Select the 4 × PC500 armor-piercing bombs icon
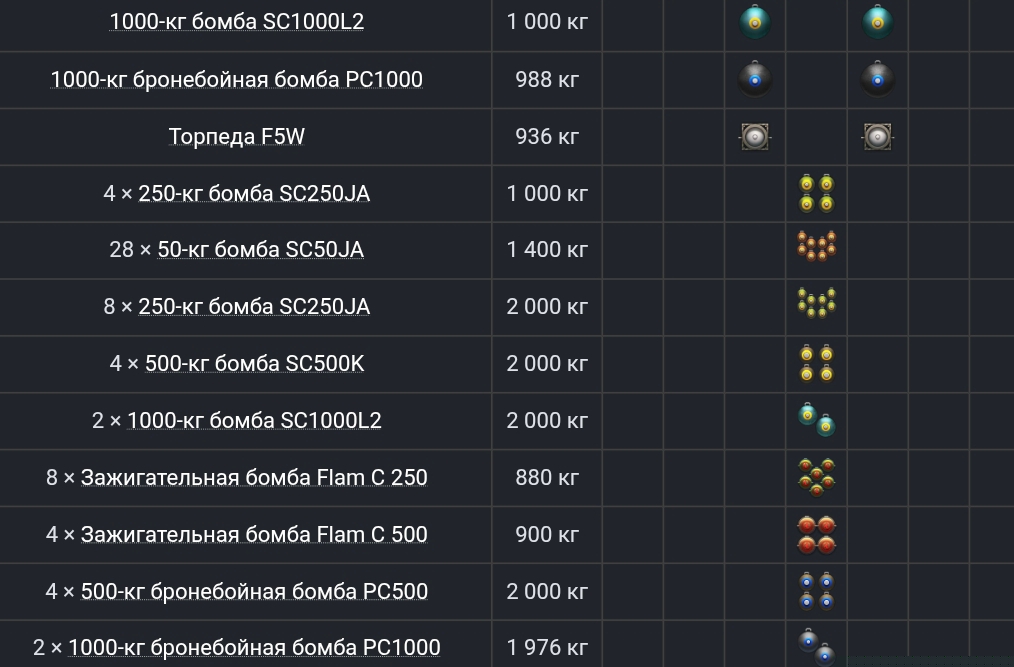 pyautogui.click(x=816, y=590)
